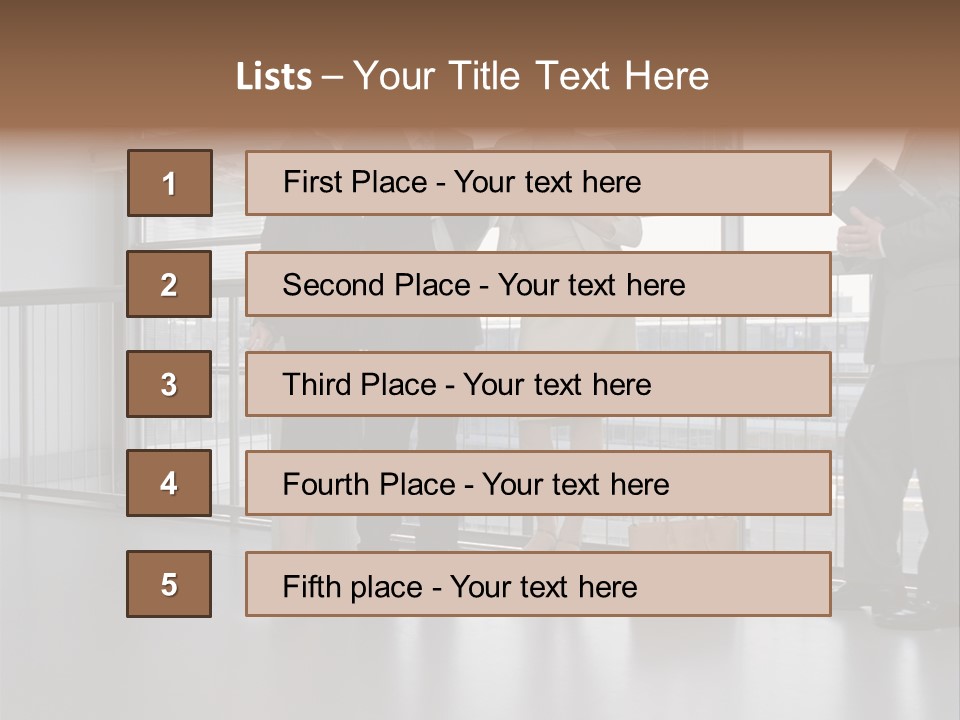Select the number 2 square

[x=169, y=284]
